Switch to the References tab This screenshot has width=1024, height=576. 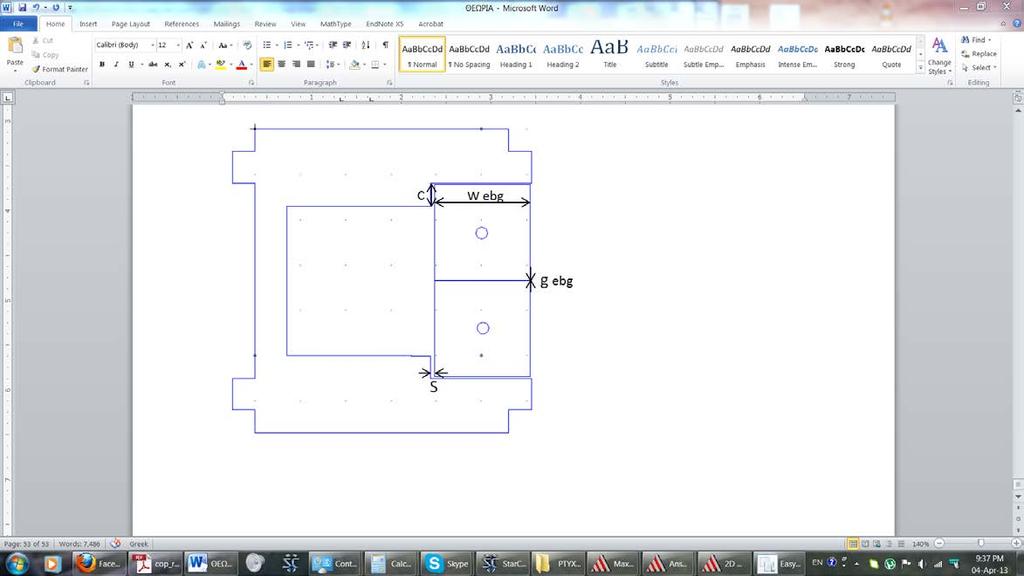[x=182, y=24]
